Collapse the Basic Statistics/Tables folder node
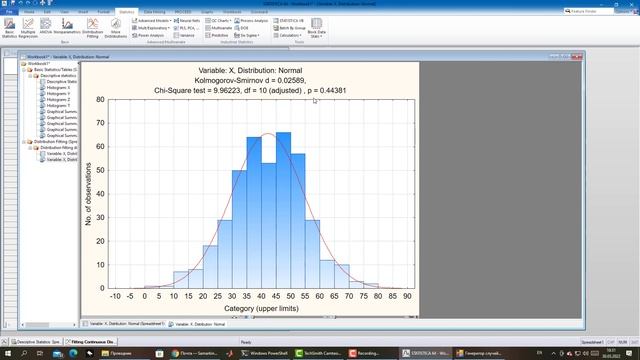Image resolution: width=640 pixels, height=360 pixels. (x=24, y=70)
